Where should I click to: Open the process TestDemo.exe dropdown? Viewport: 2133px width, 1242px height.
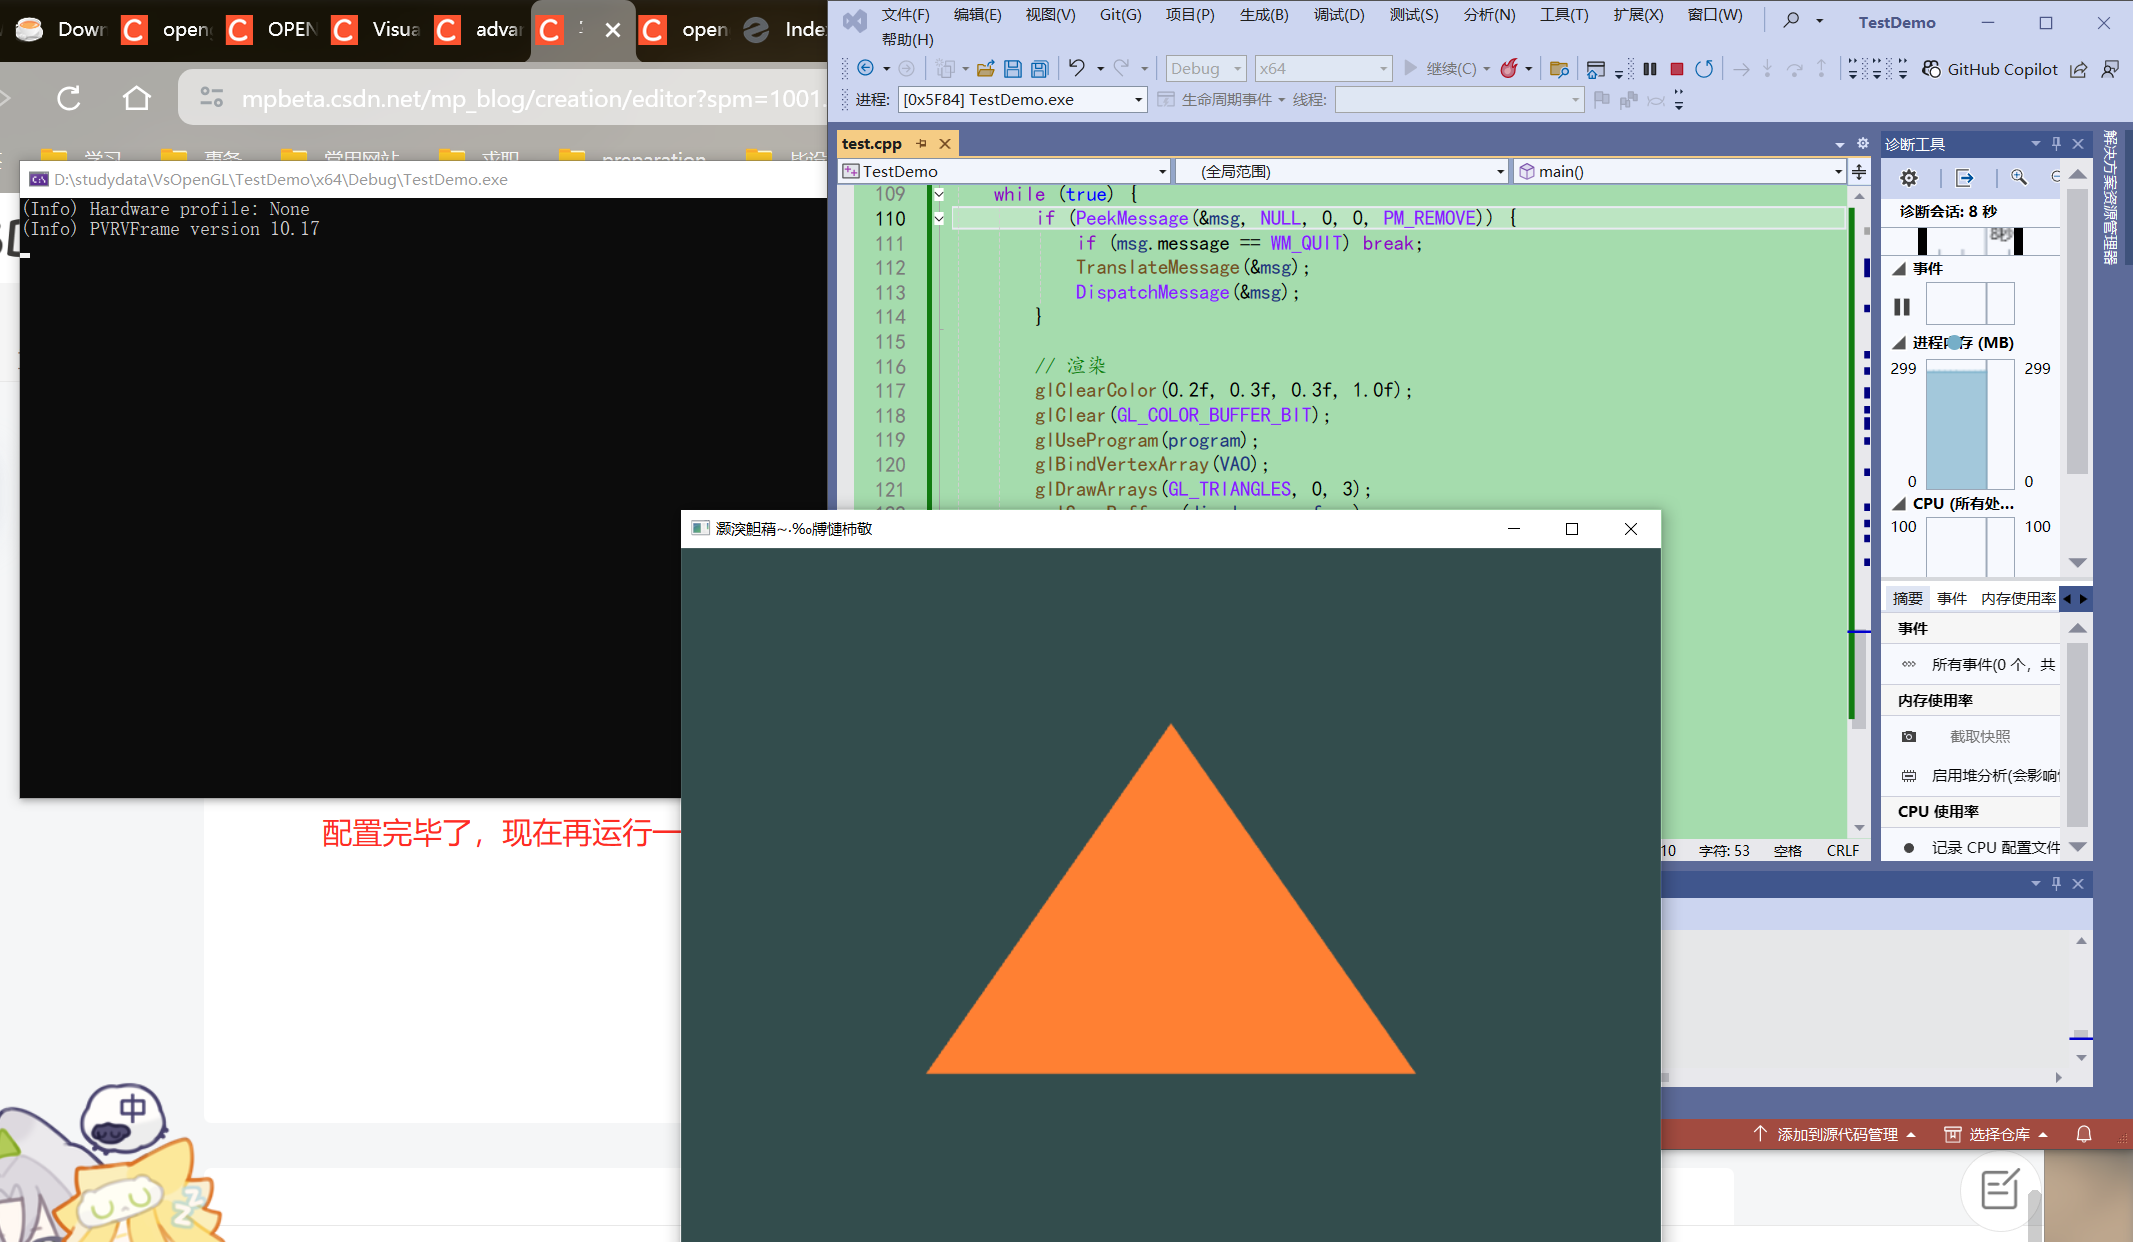tap(1138, 100)
